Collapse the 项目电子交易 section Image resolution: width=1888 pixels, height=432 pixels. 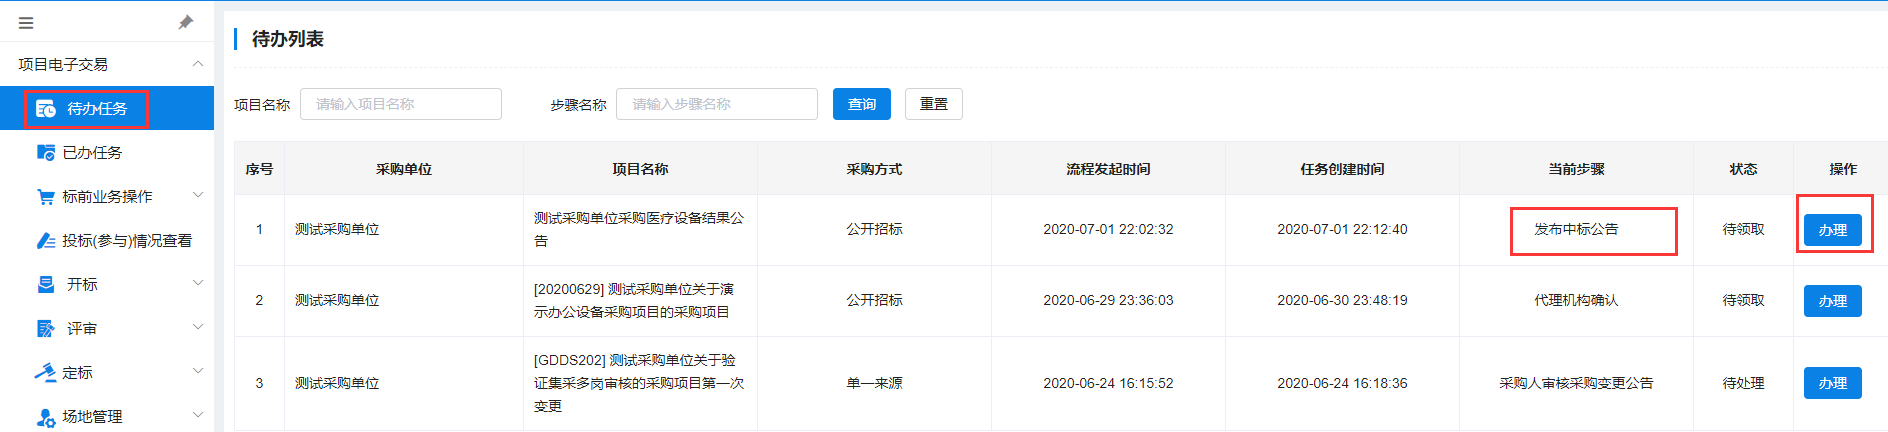[197, 64]
